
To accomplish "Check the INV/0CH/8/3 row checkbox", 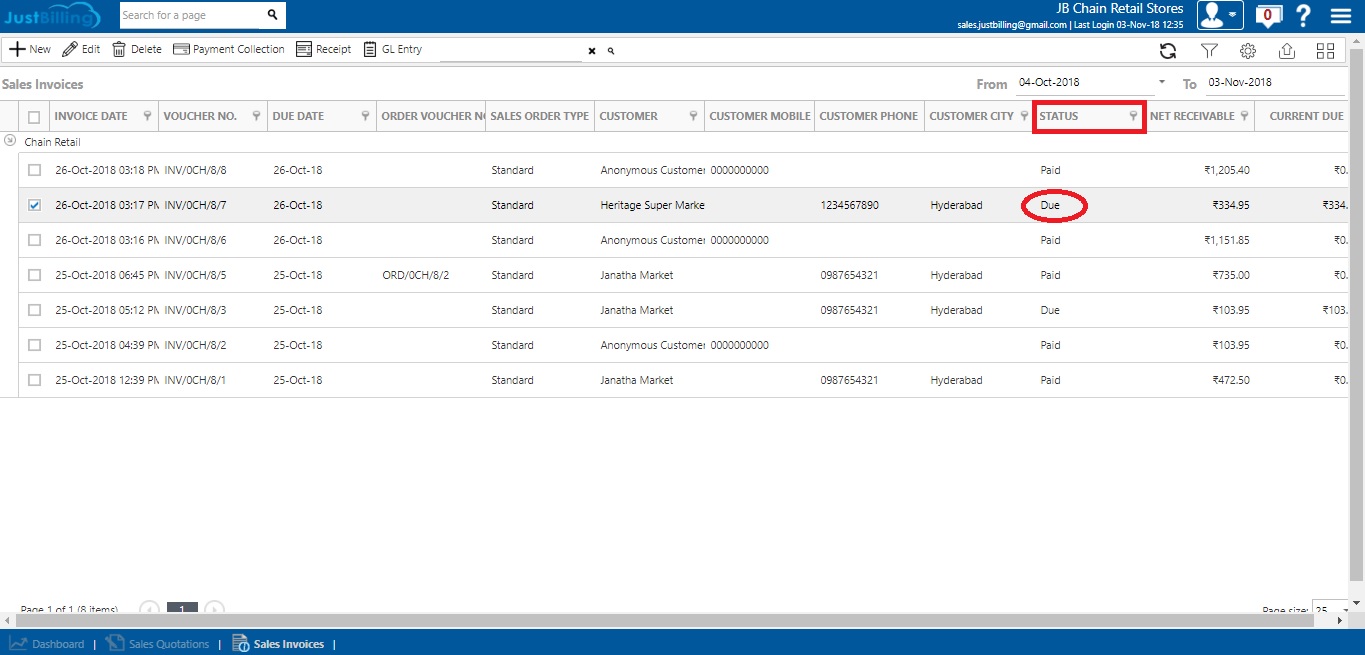I will click(x=34, y=310).
